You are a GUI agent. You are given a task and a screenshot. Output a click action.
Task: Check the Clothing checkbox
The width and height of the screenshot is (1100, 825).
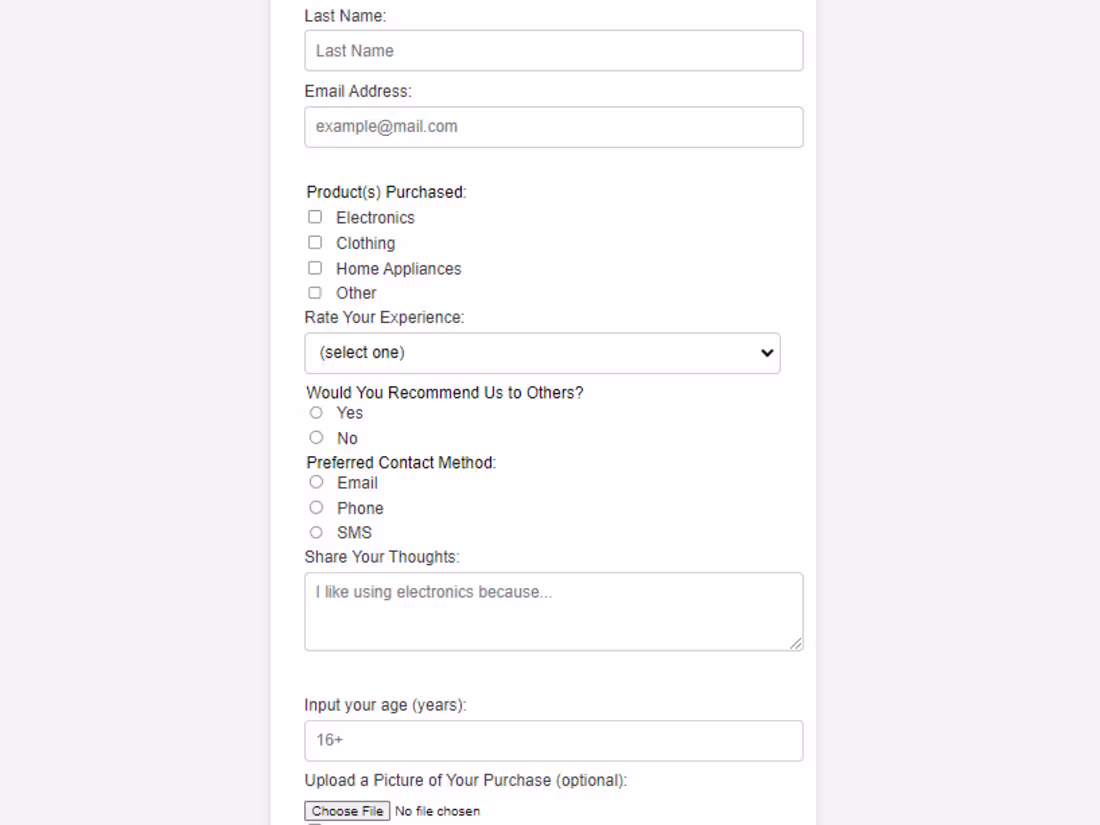pos(315,242)
